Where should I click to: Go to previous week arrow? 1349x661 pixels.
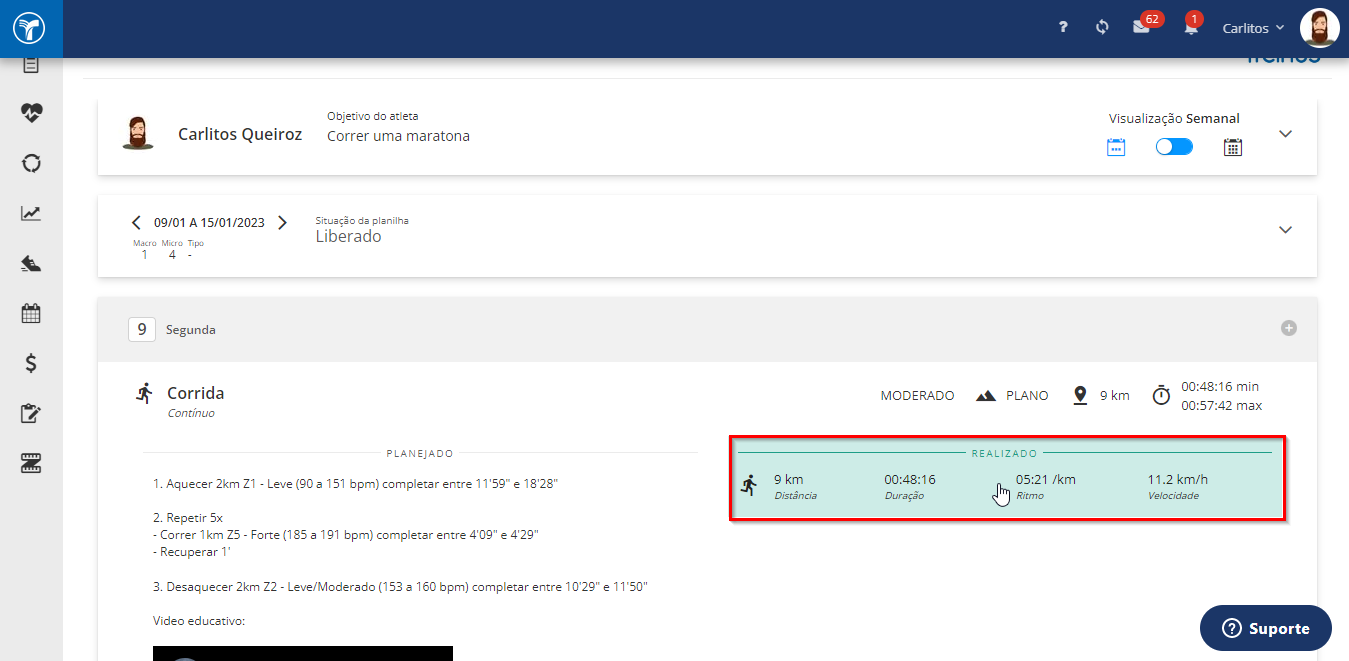pos(136,222)
